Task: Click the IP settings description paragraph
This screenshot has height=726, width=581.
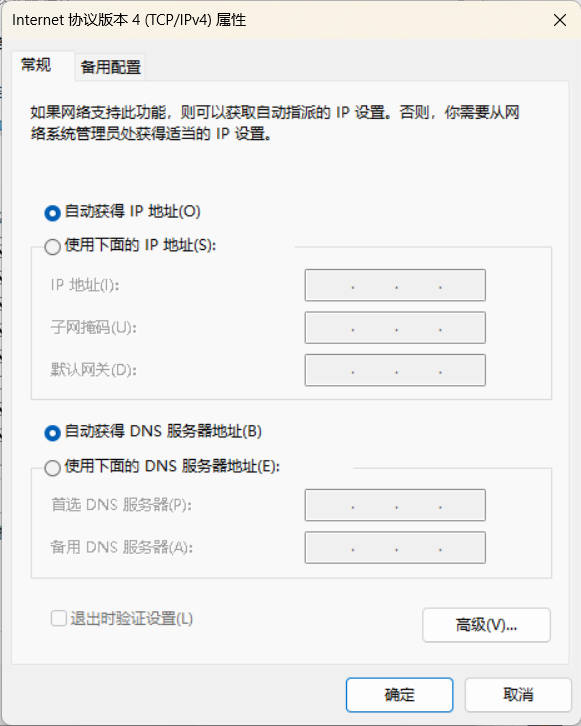Action: pos(275,123)
